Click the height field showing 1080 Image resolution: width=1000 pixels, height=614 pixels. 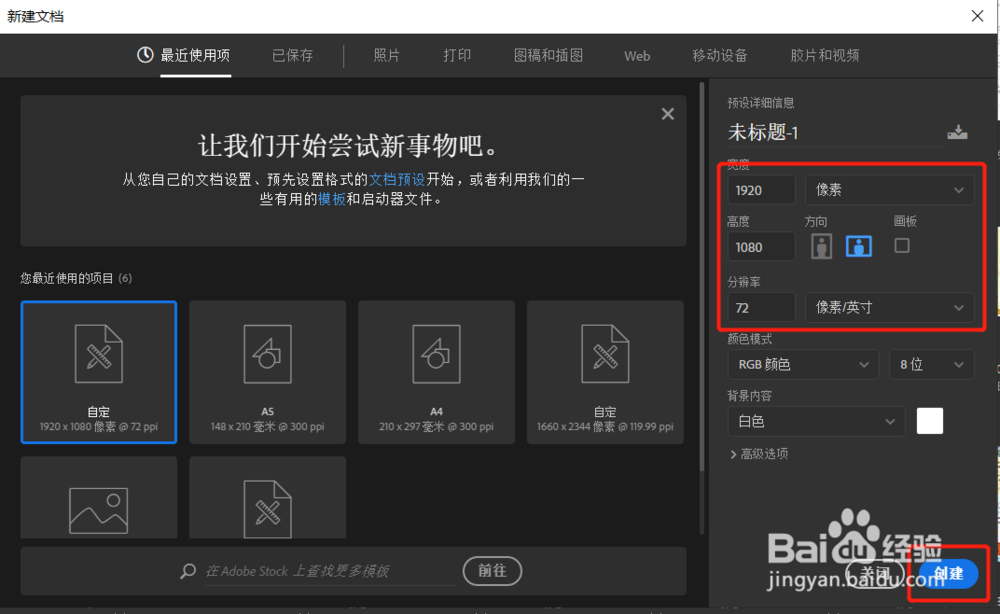pos(761,247)
